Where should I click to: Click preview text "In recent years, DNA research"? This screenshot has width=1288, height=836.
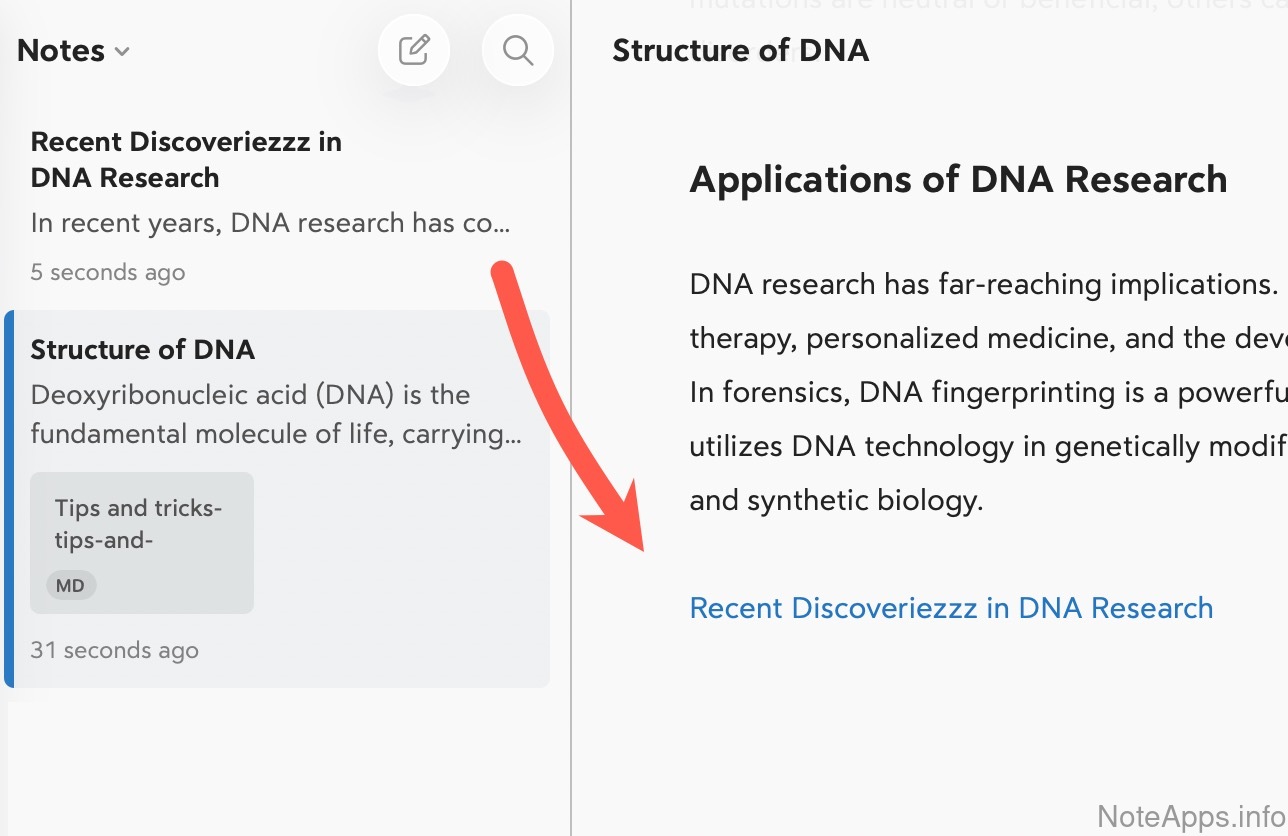click(270, 223)
